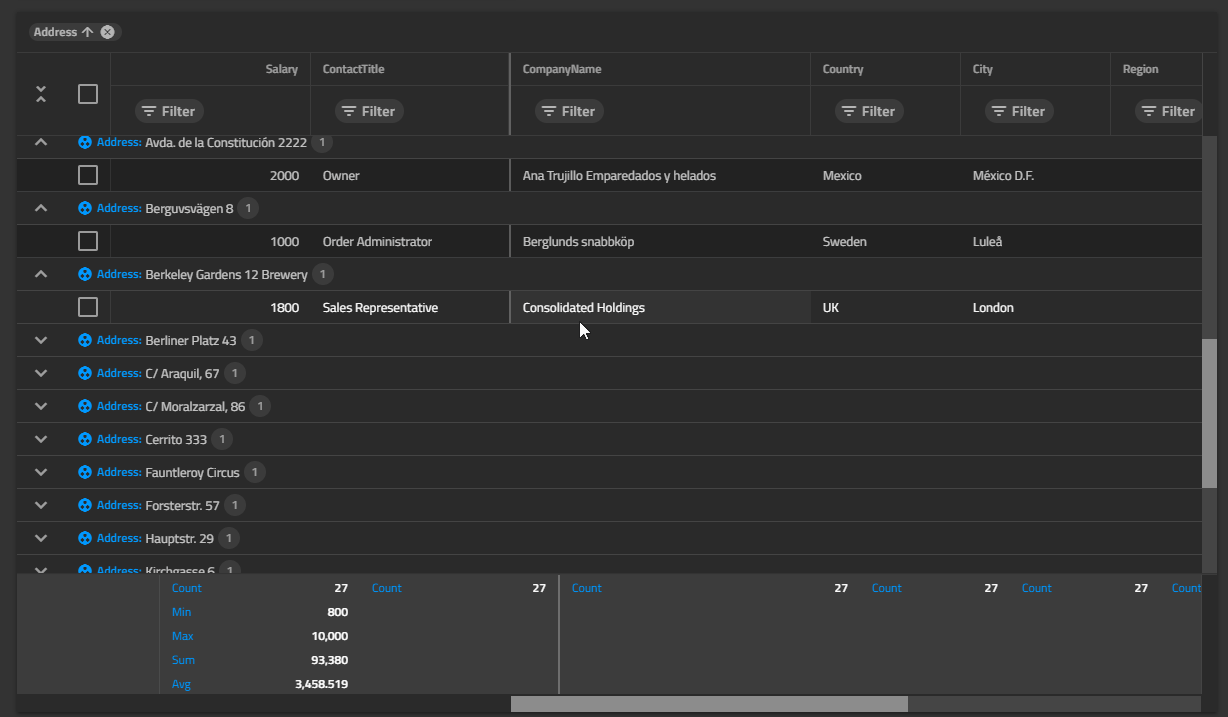Open the filter funnel for the Salary column
The width and height of the screenshot is (1228, 717).
[168, 111]
